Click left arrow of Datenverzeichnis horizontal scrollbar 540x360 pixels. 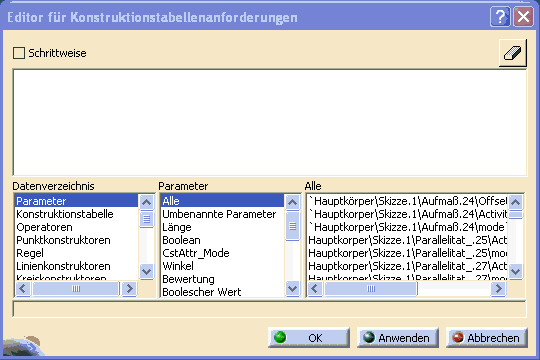click(x=23, y=288)
